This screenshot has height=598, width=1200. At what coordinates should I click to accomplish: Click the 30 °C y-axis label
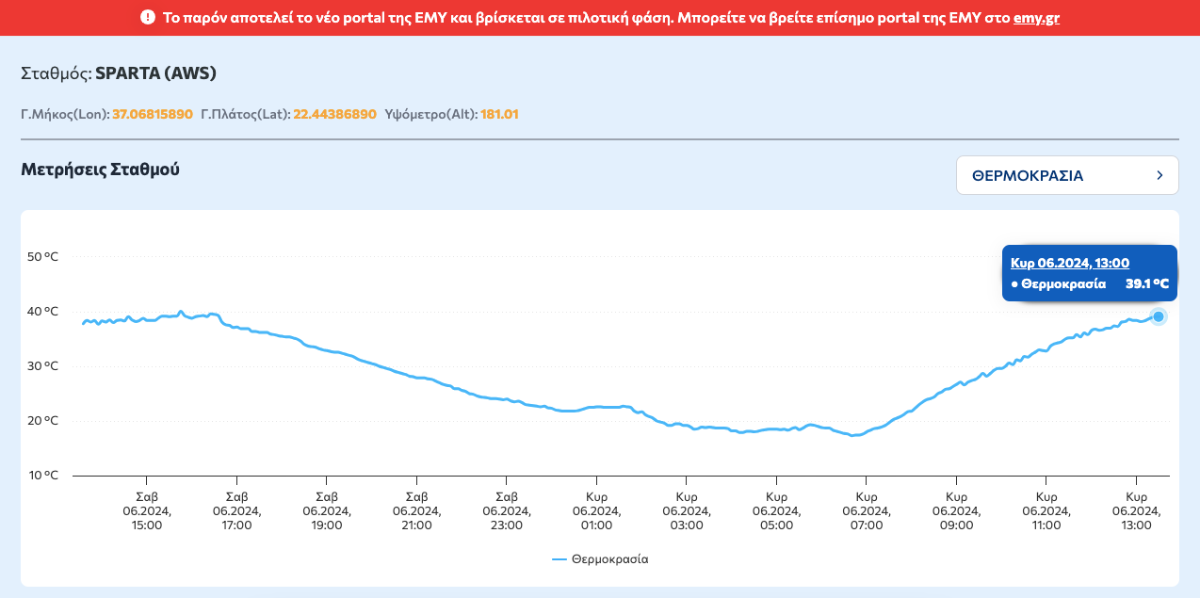pos(43,366)
